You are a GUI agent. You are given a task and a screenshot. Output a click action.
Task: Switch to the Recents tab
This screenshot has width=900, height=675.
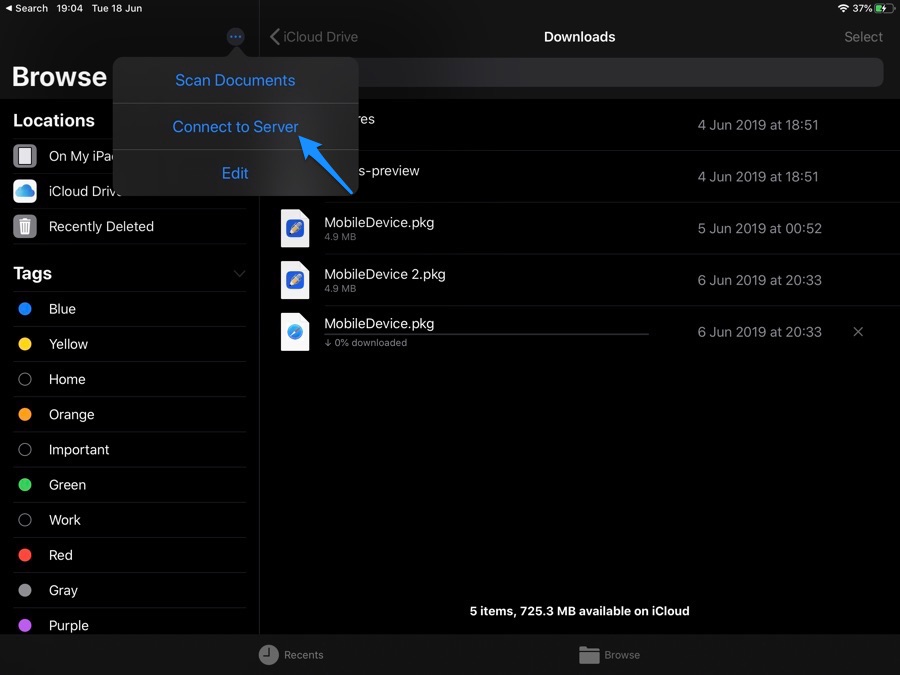coord(292,654)
